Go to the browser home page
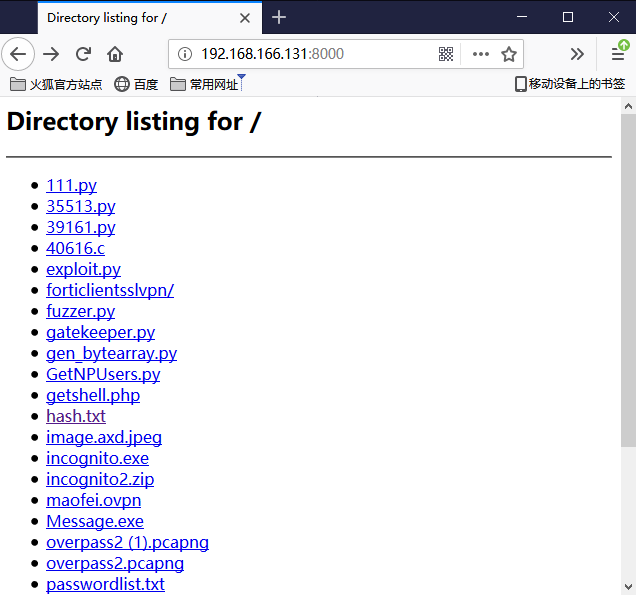 (x=116, y=54)
